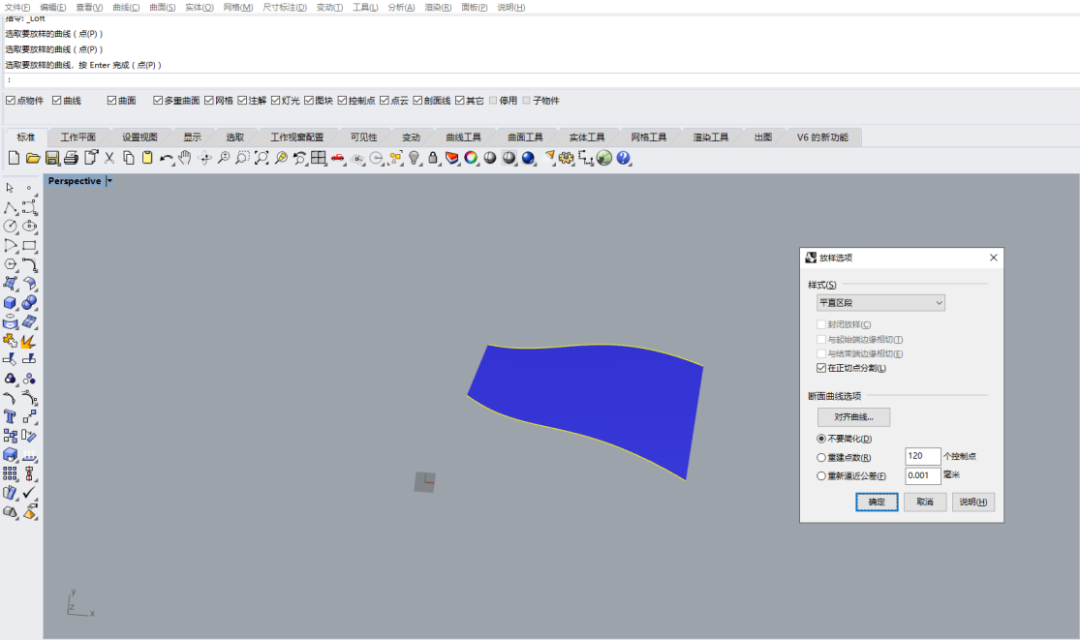This screenshot has height=640, width=1080.
Task: Click the Cut scissors icon
Action: click(110, 158)
